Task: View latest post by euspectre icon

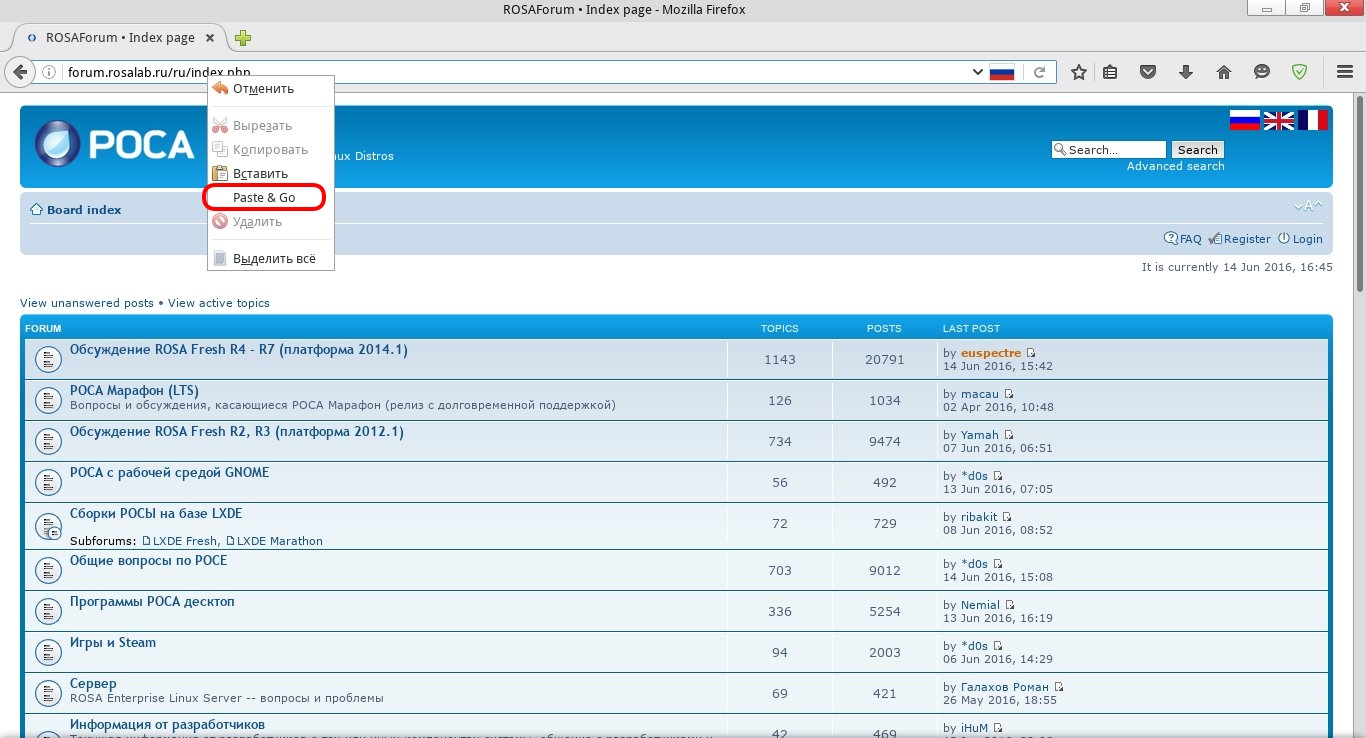Action: pos(1031,353)
